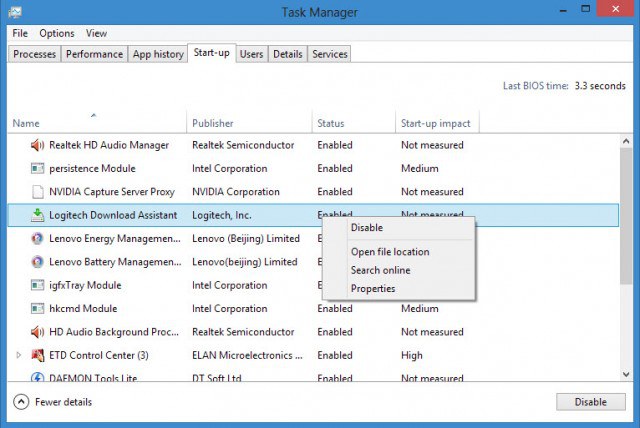Click the hkcmd Module icon
Viewport: 640px width, 428px height.
point(37,308)
